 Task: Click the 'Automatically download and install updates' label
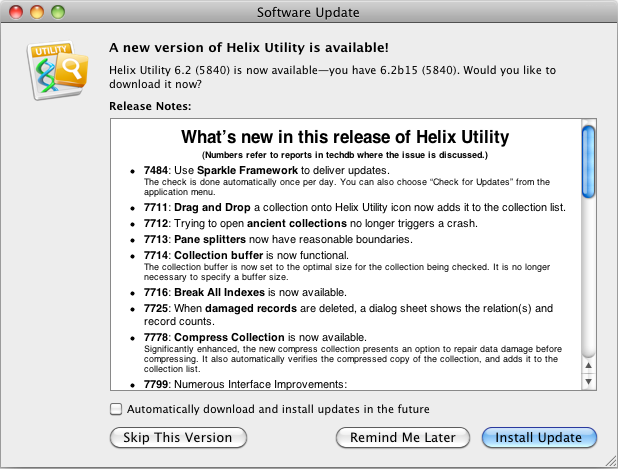[x=278, y=409]
